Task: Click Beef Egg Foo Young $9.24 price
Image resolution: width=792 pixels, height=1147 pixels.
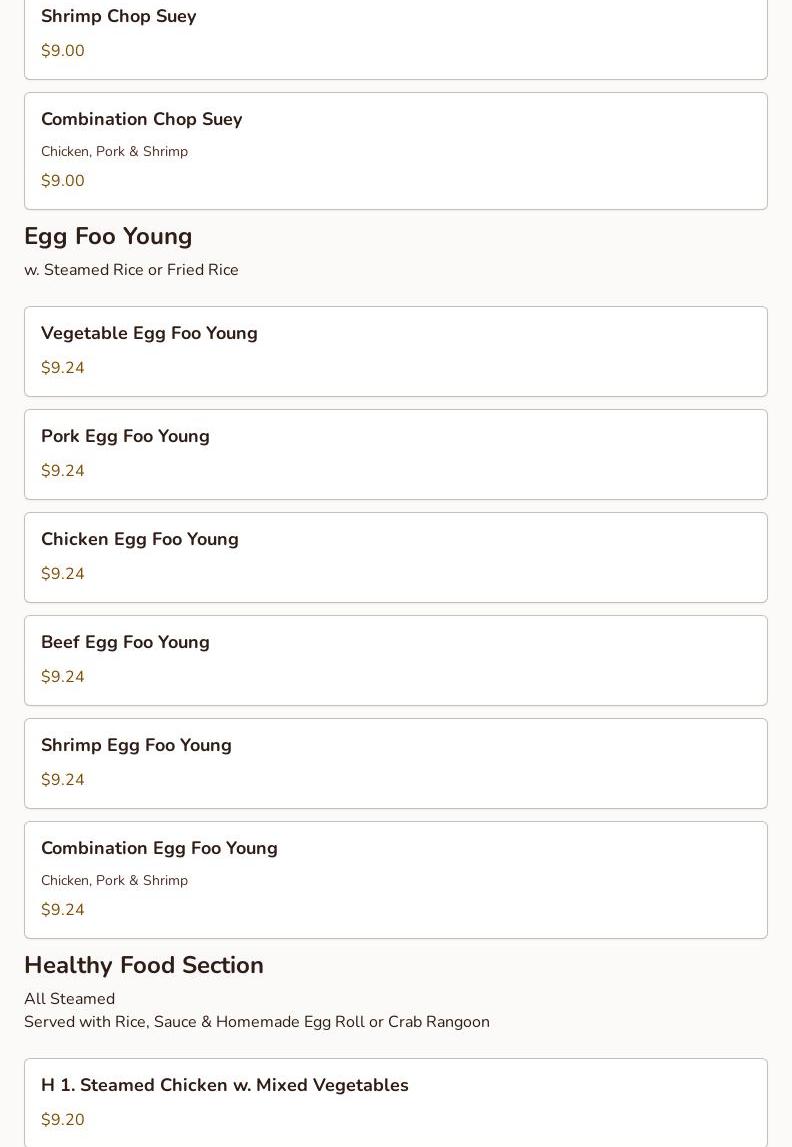Action: point(63,677)
